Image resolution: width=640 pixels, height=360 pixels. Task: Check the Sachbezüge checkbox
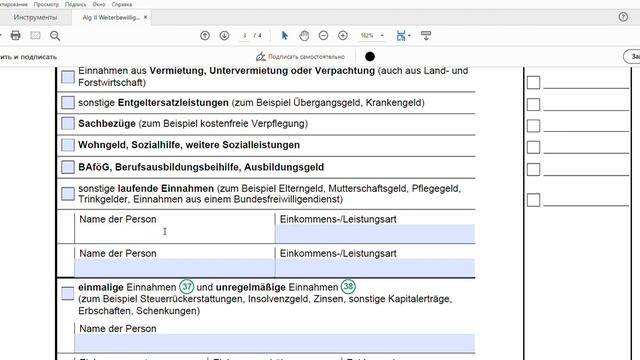click(68, 123)
